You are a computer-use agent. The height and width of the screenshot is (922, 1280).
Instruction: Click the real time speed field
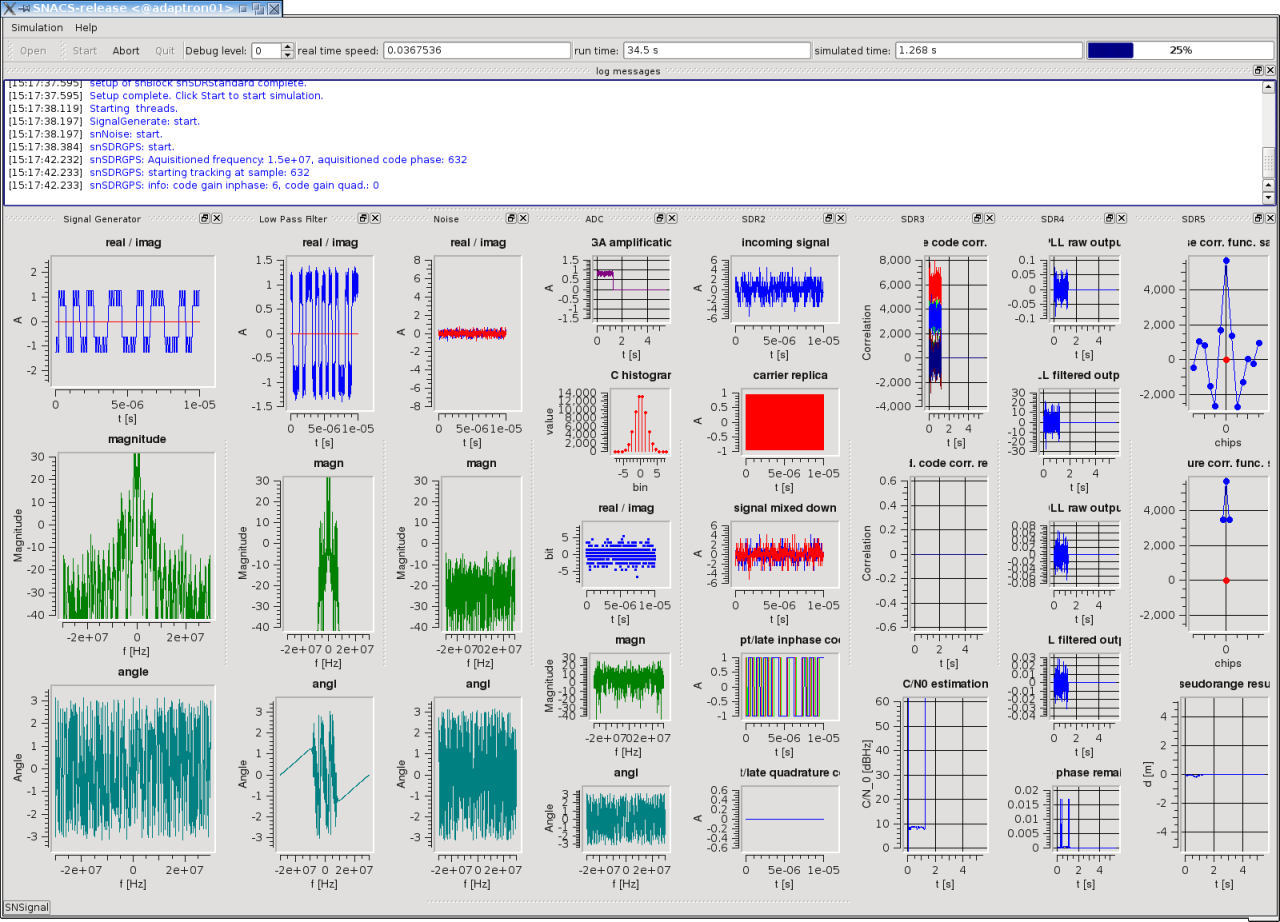[476, 51]
